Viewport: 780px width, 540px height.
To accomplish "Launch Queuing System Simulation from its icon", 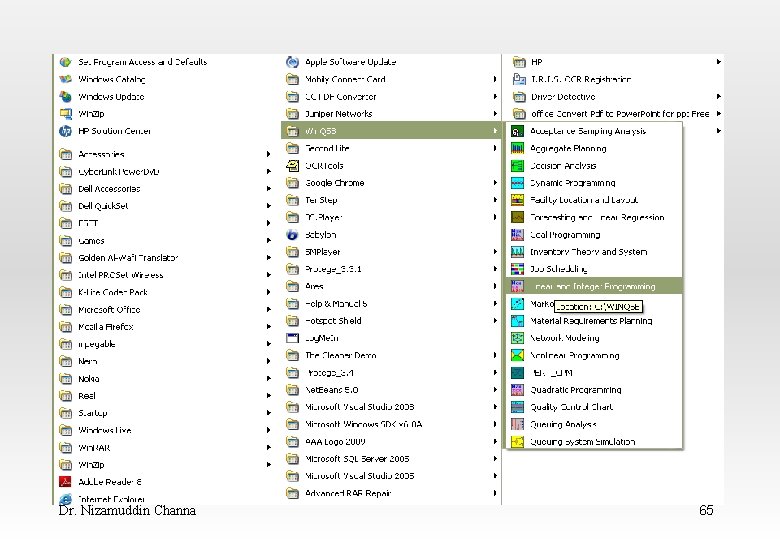I will [517, 442].
